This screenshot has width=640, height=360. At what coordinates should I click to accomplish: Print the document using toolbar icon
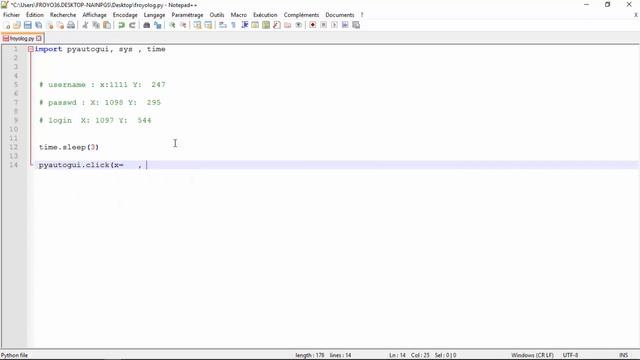click(x=71, y=25)
